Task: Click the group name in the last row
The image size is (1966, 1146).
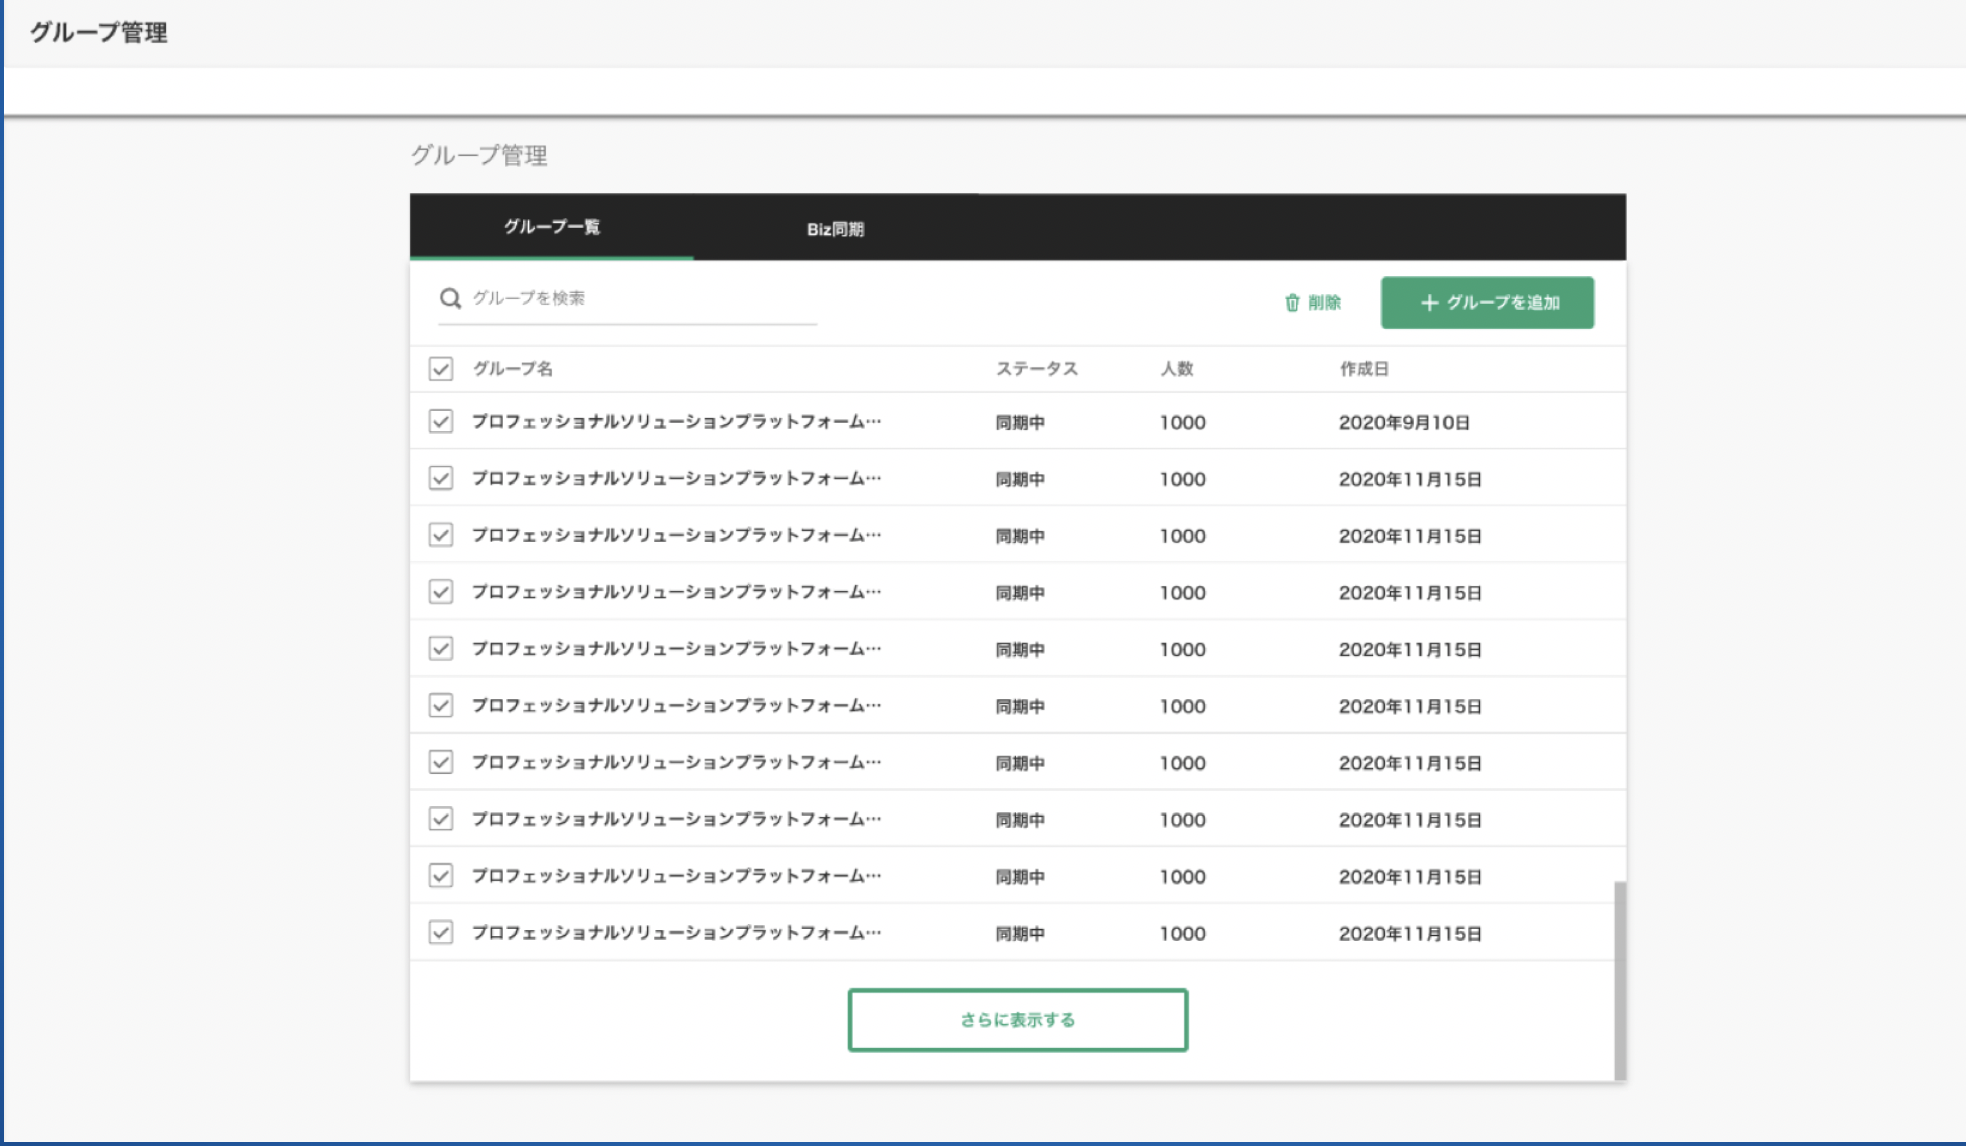Action: [677, 932]
